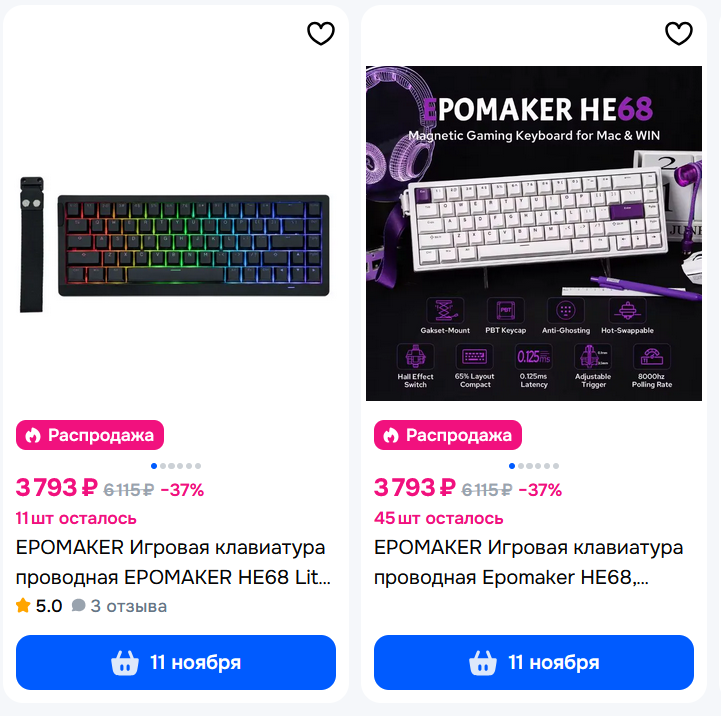
Task: Click cart icon on right product button
Action: point(482,663)
